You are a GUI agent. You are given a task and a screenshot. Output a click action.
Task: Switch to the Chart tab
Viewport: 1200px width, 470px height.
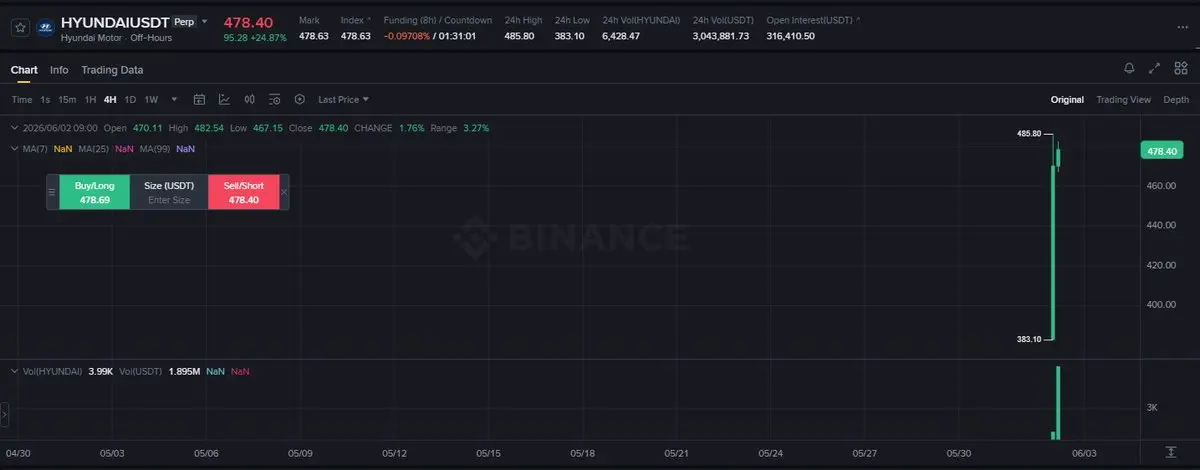pos(24,70)
